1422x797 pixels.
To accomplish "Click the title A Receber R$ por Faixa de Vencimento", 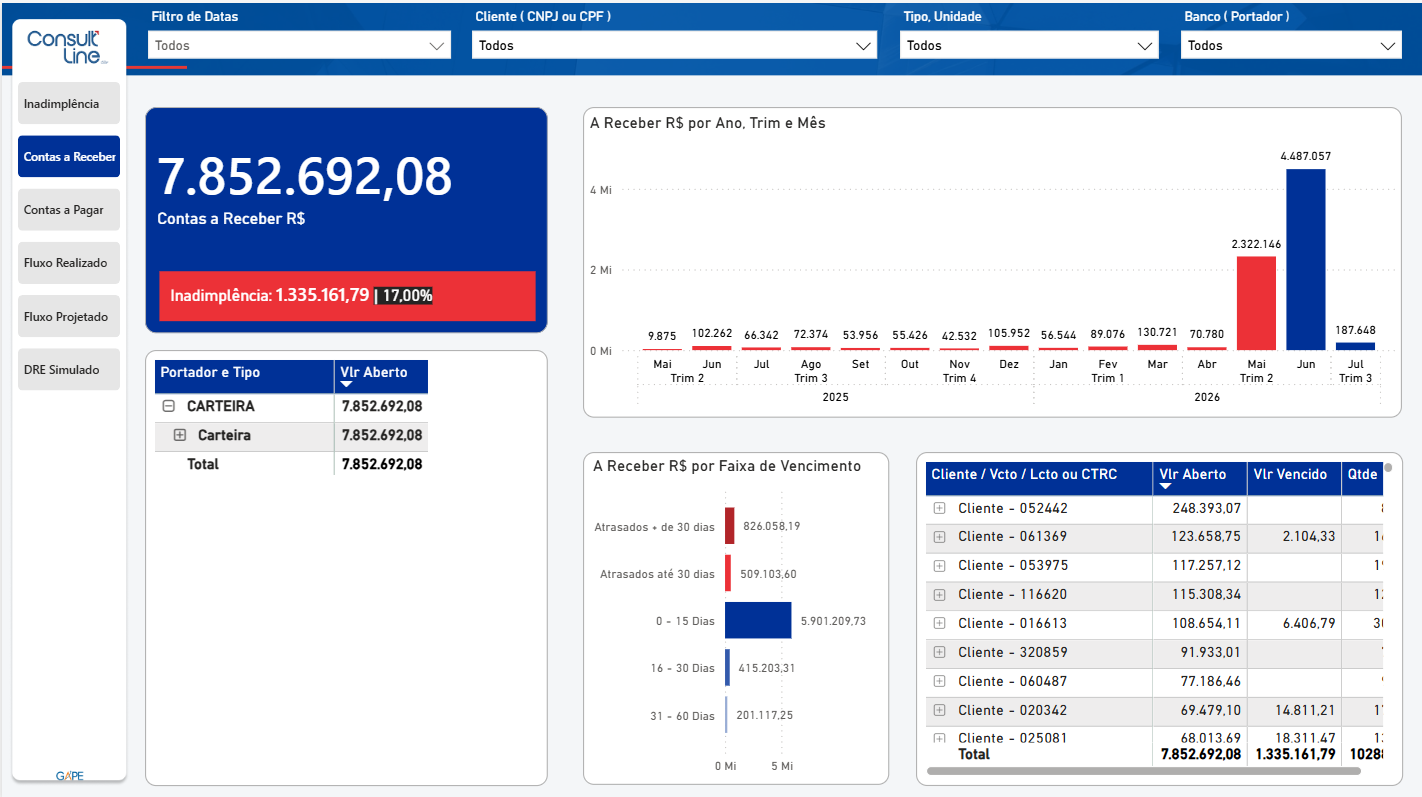I will pyautogui.click(x=727, y=466).
